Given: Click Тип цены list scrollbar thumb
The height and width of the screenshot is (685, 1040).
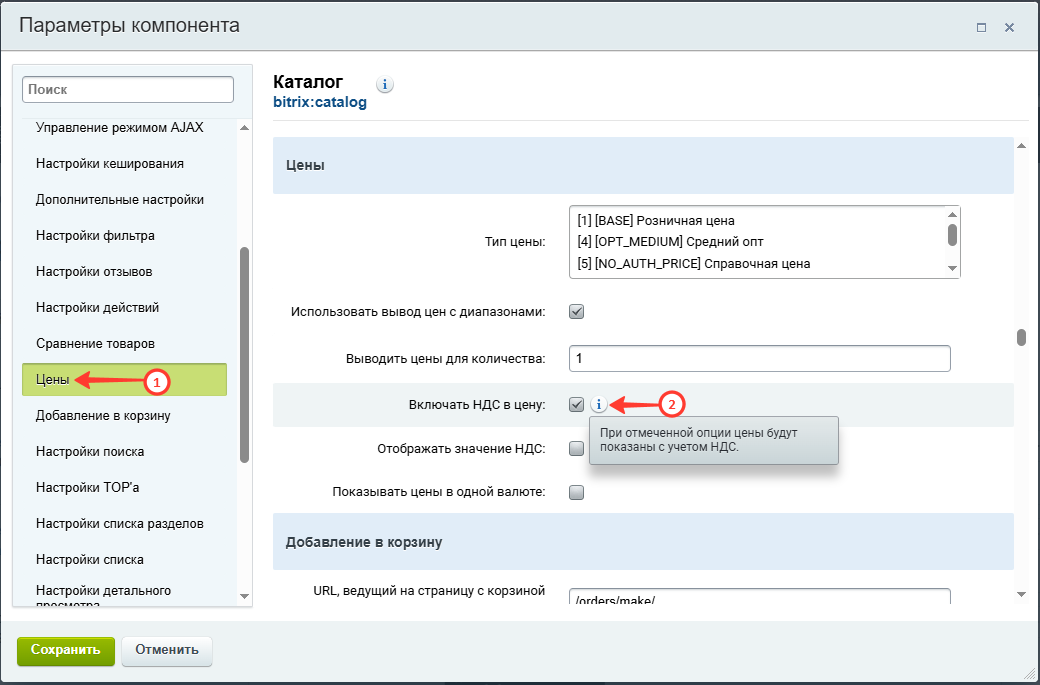Looking at the screenshot, I should (952, 234).
